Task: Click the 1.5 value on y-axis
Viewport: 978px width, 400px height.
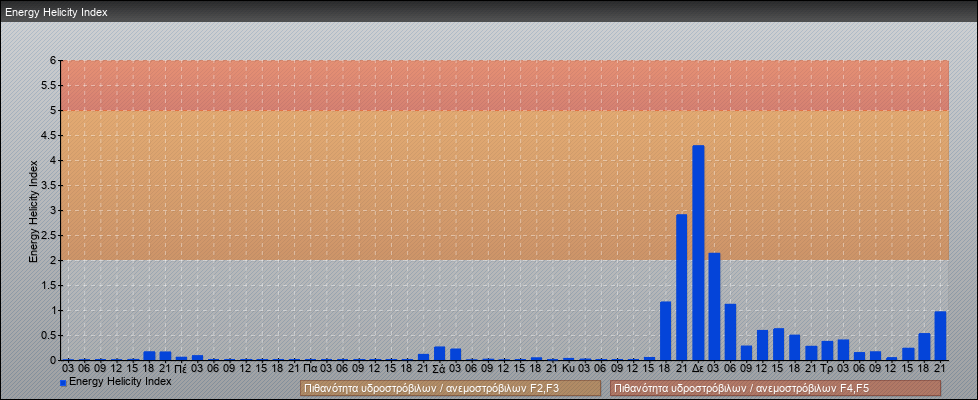Action: tap(49, 285)
